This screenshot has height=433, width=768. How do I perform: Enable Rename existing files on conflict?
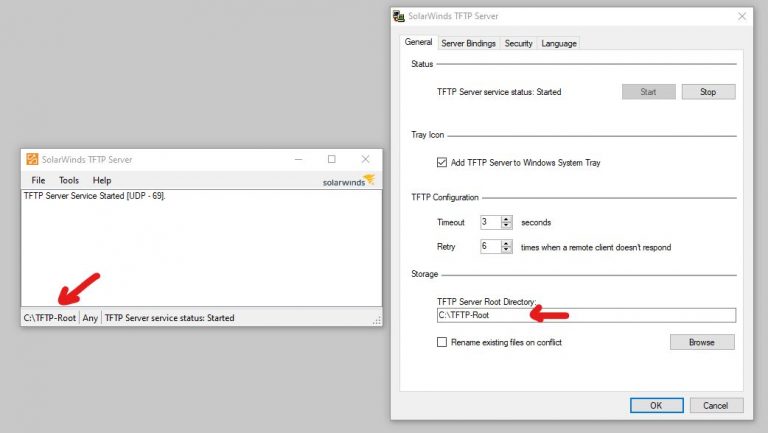[442, 342]
